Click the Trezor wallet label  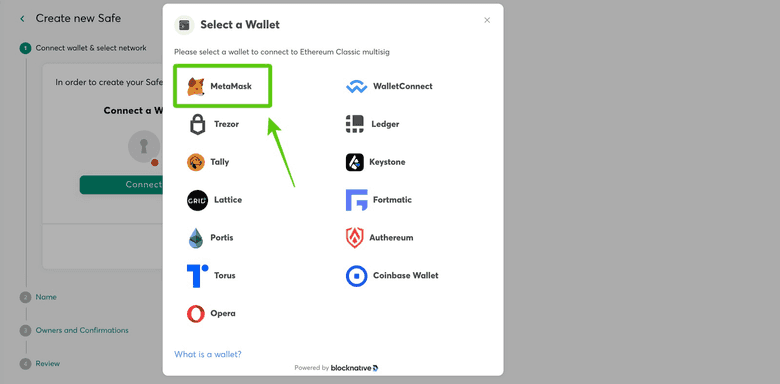226,124
